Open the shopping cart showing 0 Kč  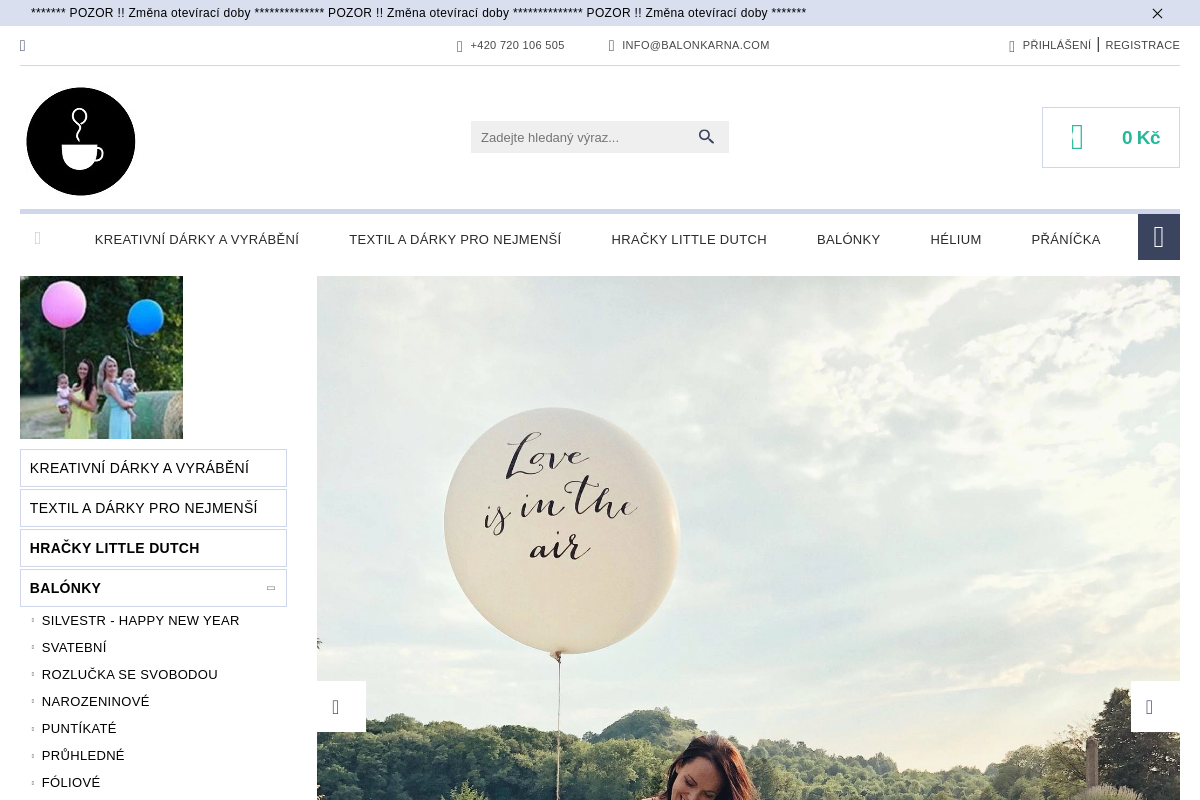[x=1110, y=138]
